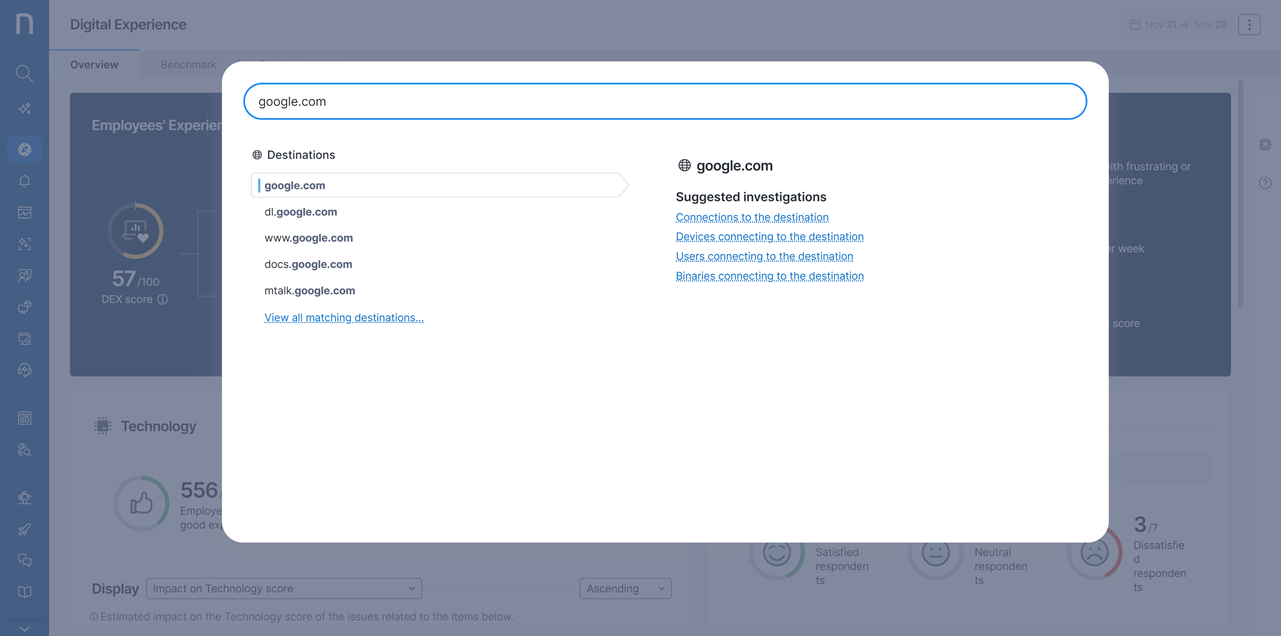The width and height of the screenshot is (1281, 636).
Task: Open the sparkle AI assistant icon
Action: pos(24,109)
